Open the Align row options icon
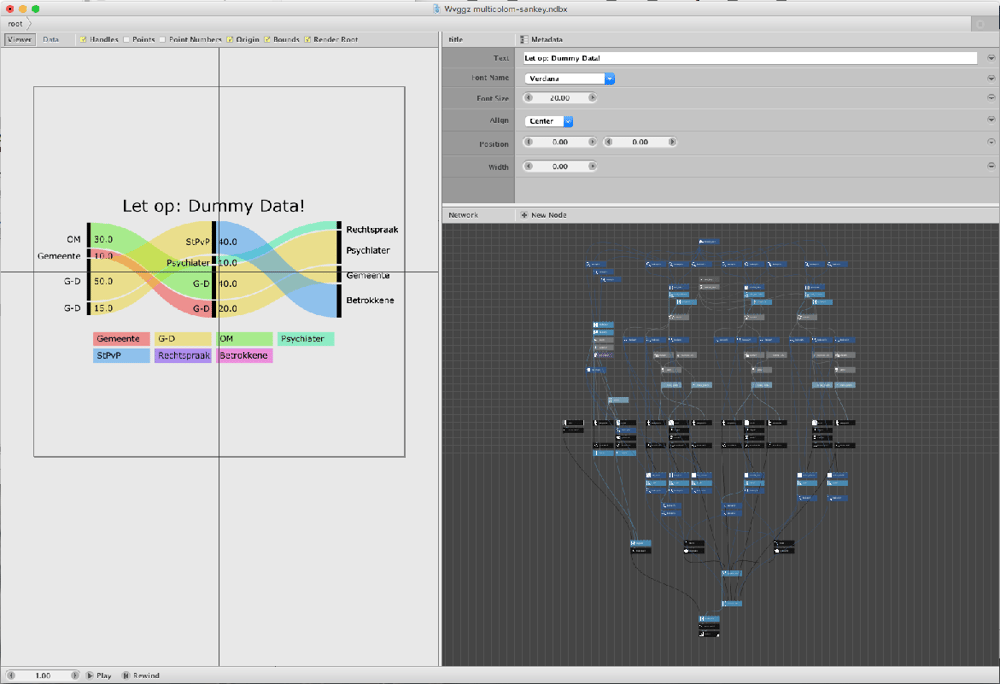Screen dimensions: 1000x684 (991, 119)
